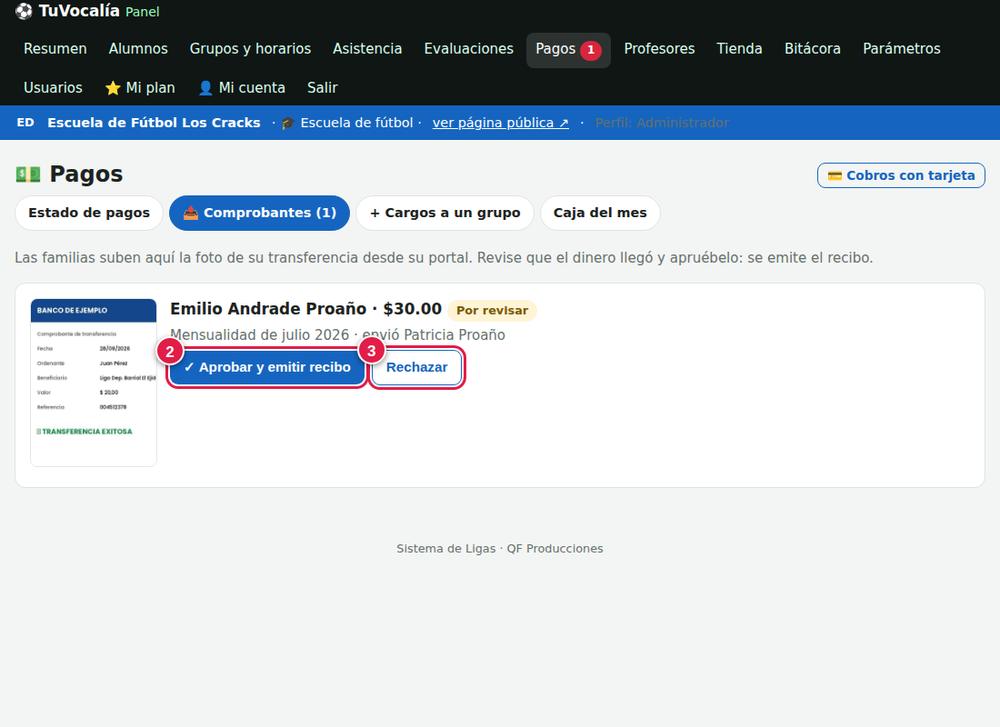The image size is (1000, 727).
Task: Open the Evaluaciones page
Action: [x=469, y=49]
